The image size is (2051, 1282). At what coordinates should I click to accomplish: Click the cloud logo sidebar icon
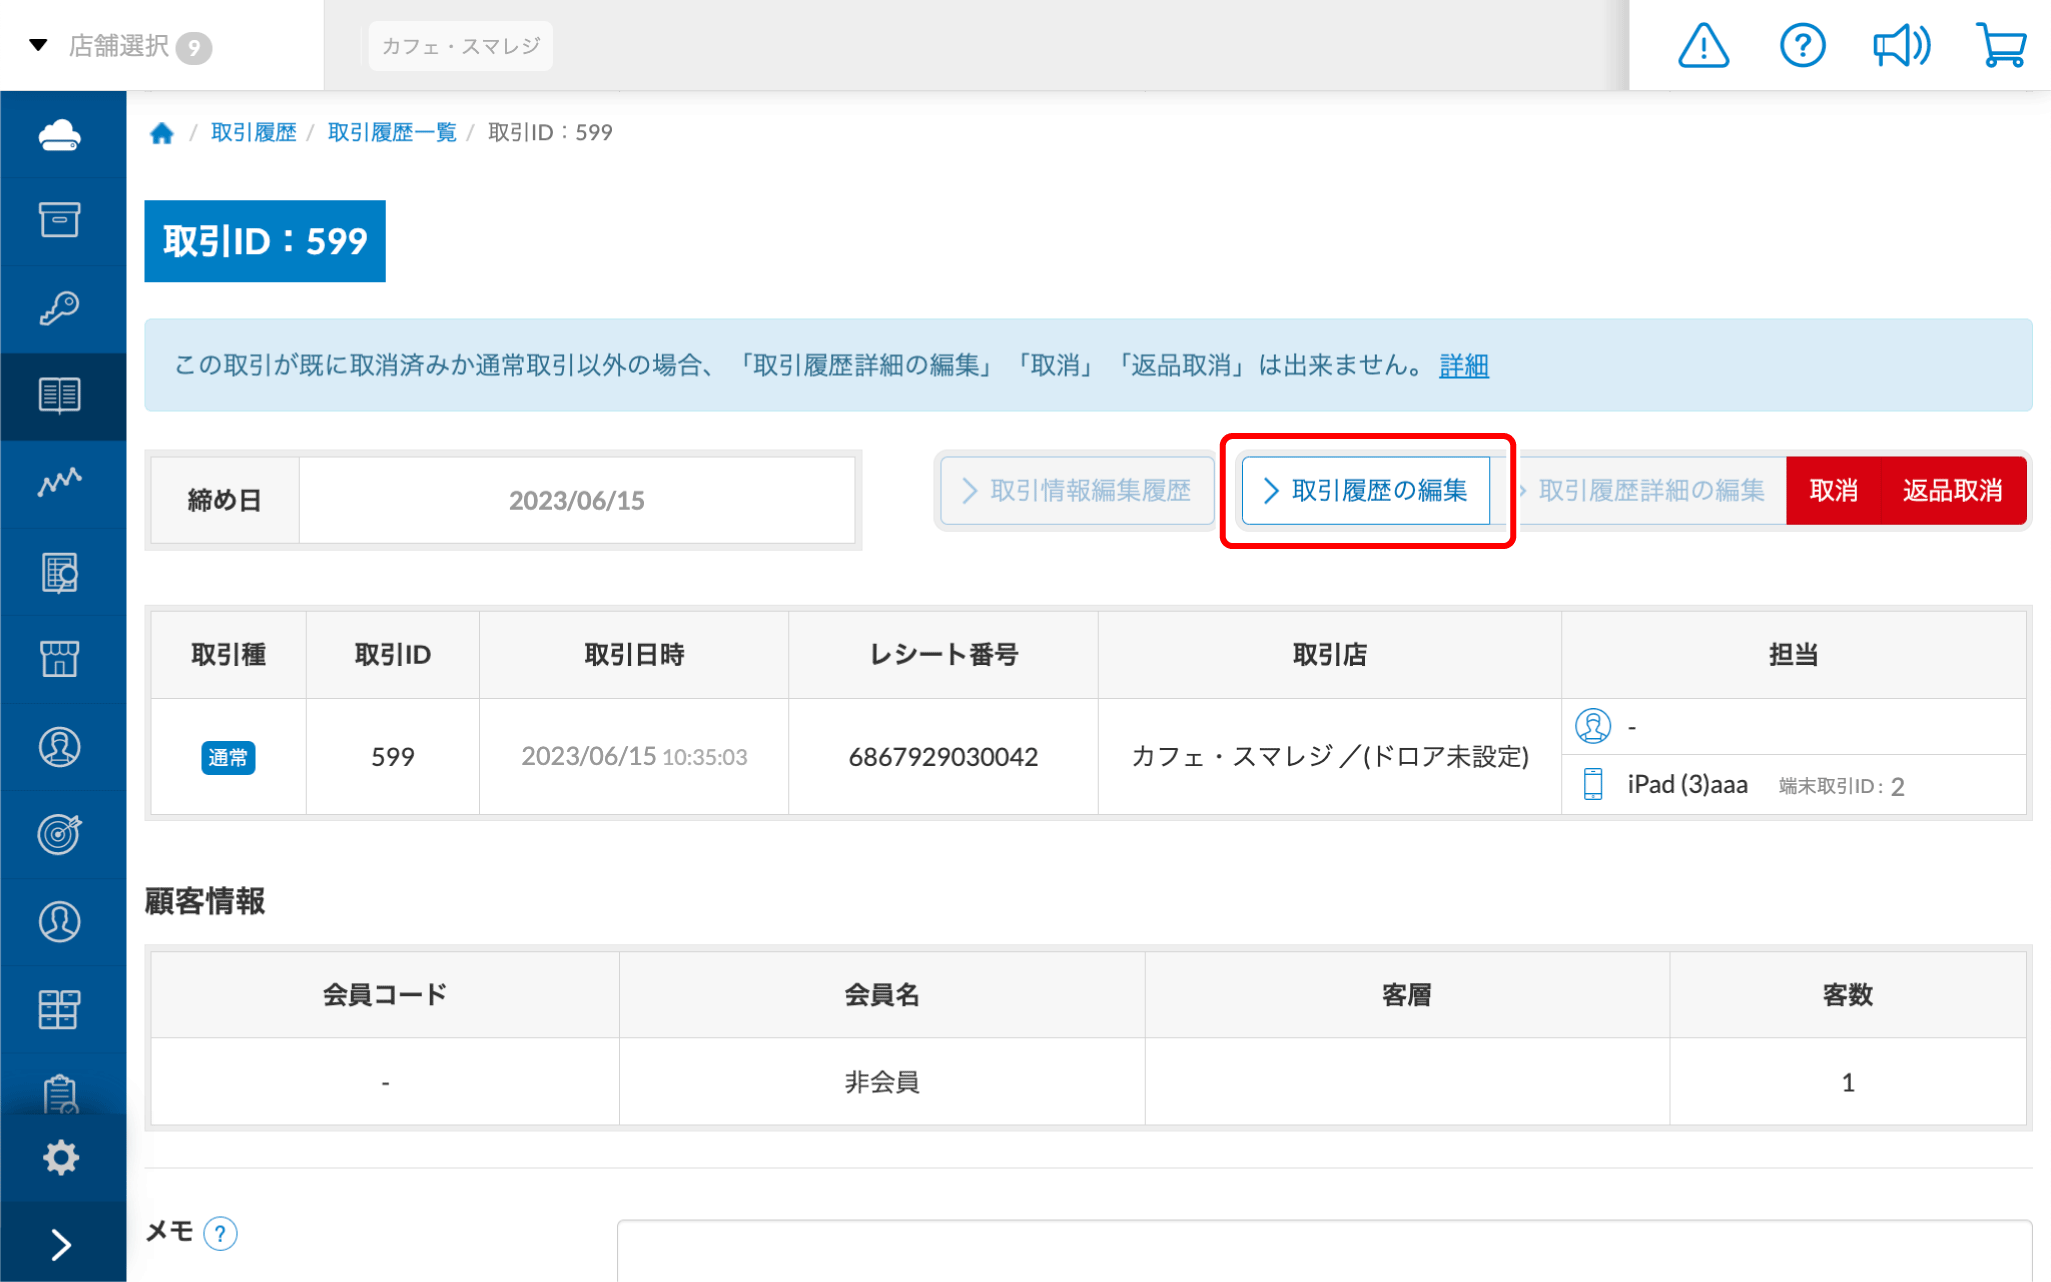[x=60, y=134]
